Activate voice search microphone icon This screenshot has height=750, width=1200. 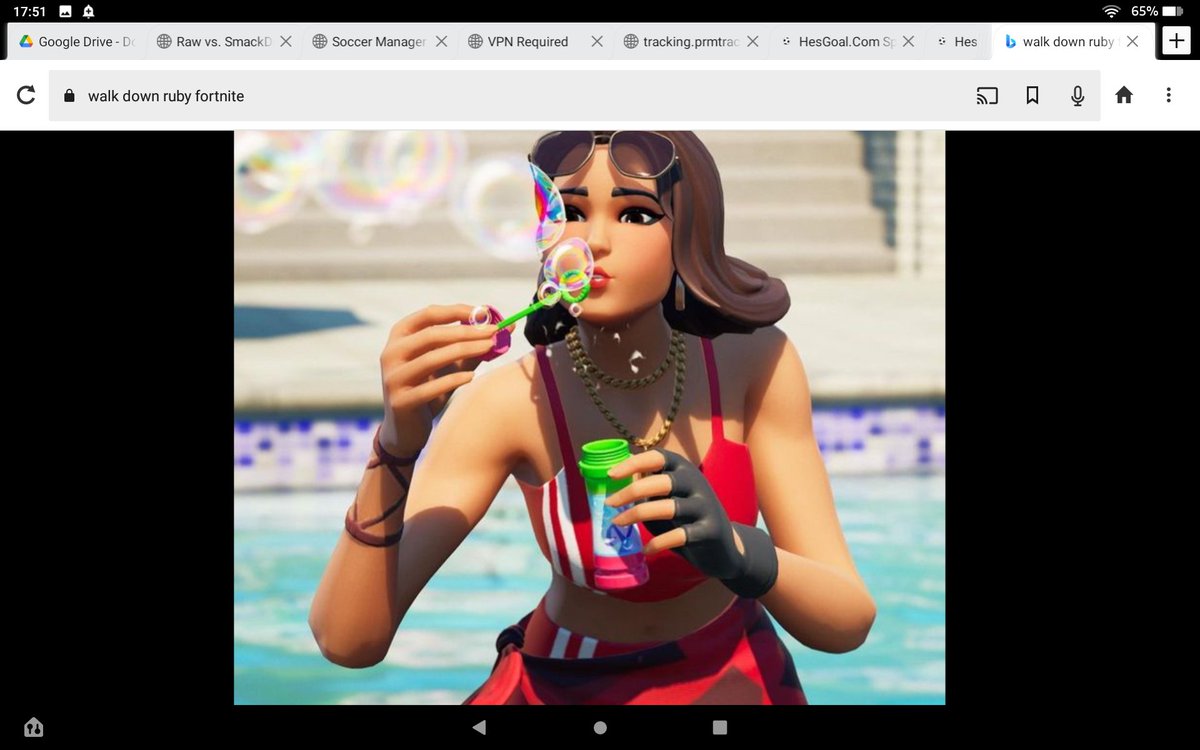point(1078,96)
